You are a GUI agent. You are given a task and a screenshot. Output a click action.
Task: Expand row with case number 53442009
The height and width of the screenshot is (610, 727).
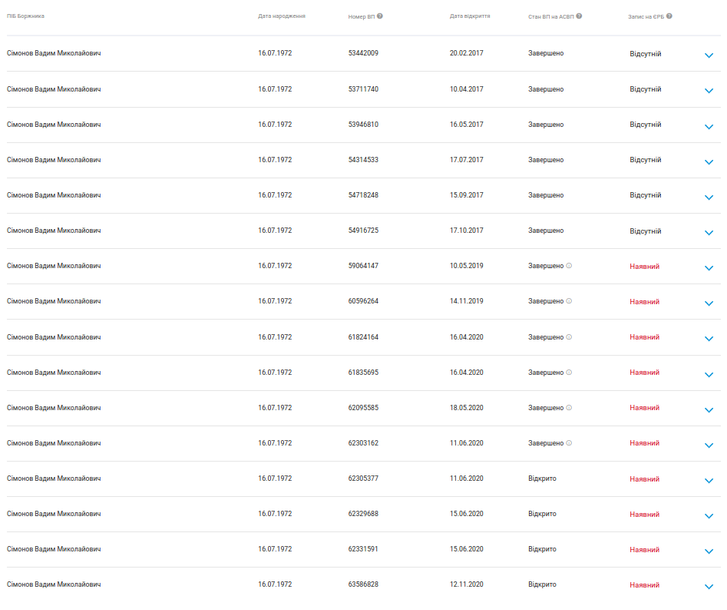(709, 55)
